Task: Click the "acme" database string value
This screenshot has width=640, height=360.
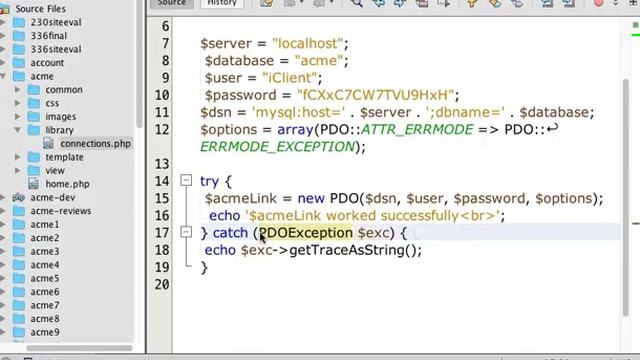Action: pos(319,61)
